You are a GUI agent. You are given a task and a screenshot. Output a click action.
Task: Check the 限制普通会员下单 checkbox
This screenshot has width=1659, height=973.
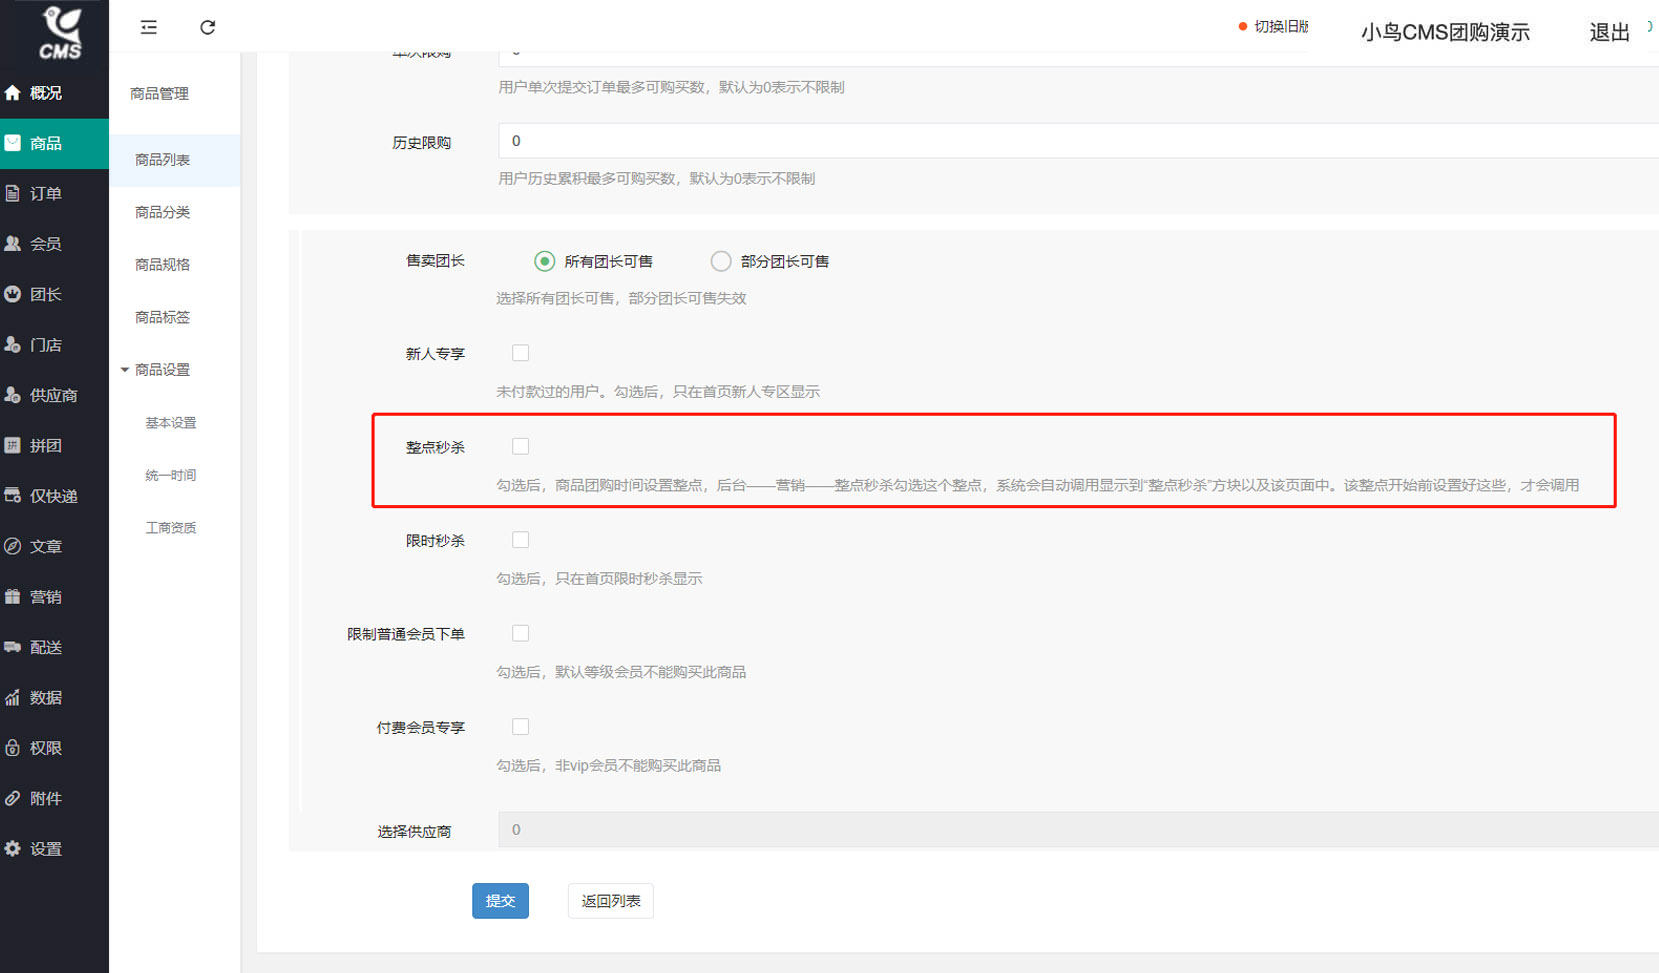[x=520, y=633]
